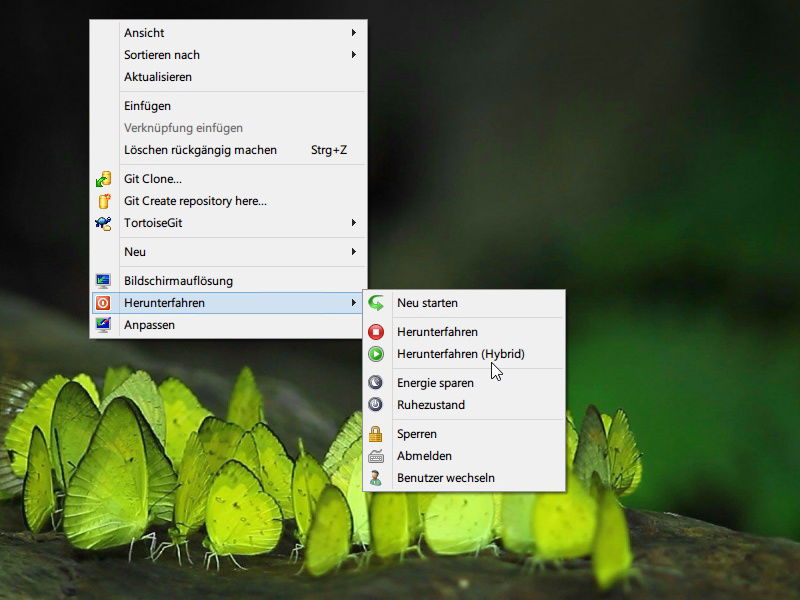
Task: Click the red Herunterfahren power icon in main menu
Action: 103,303
